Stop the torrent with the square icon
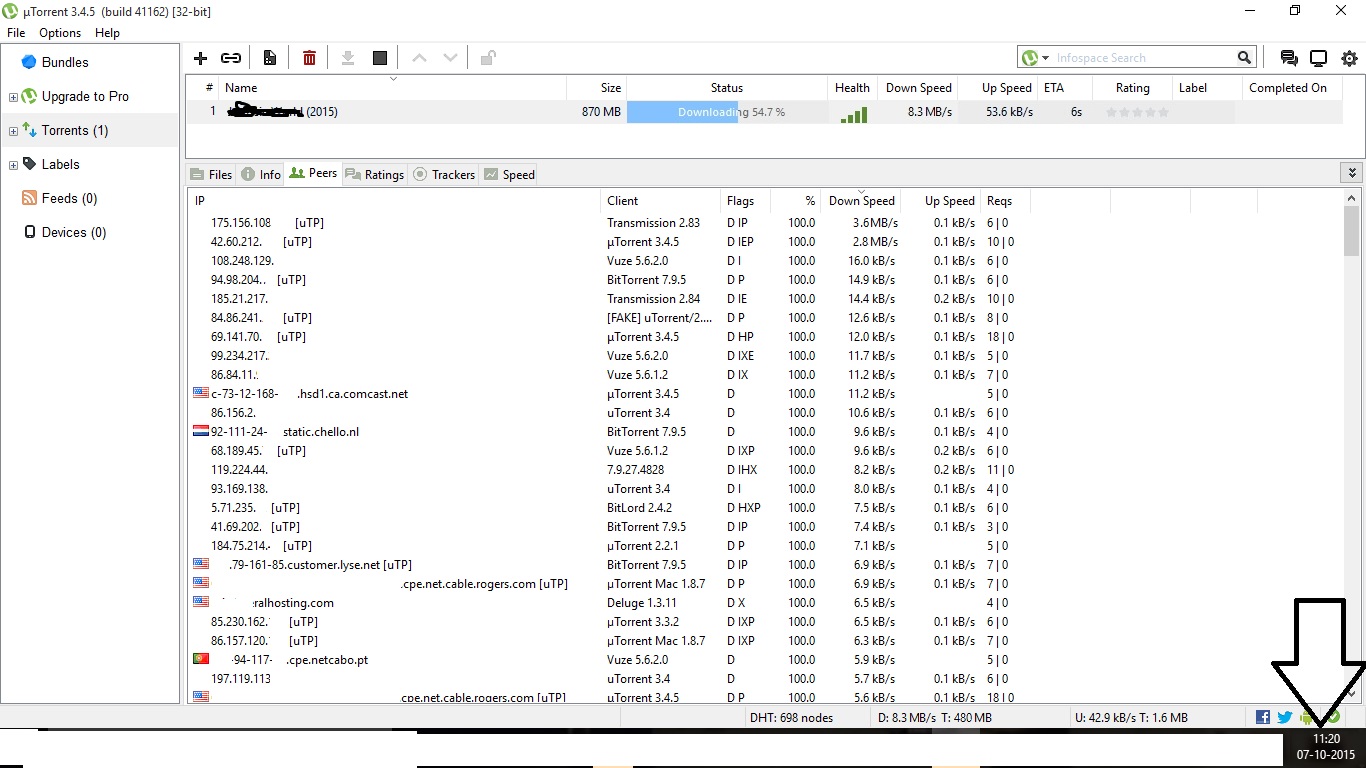This screenshot has height=768, width=1366. click(380, 58)
